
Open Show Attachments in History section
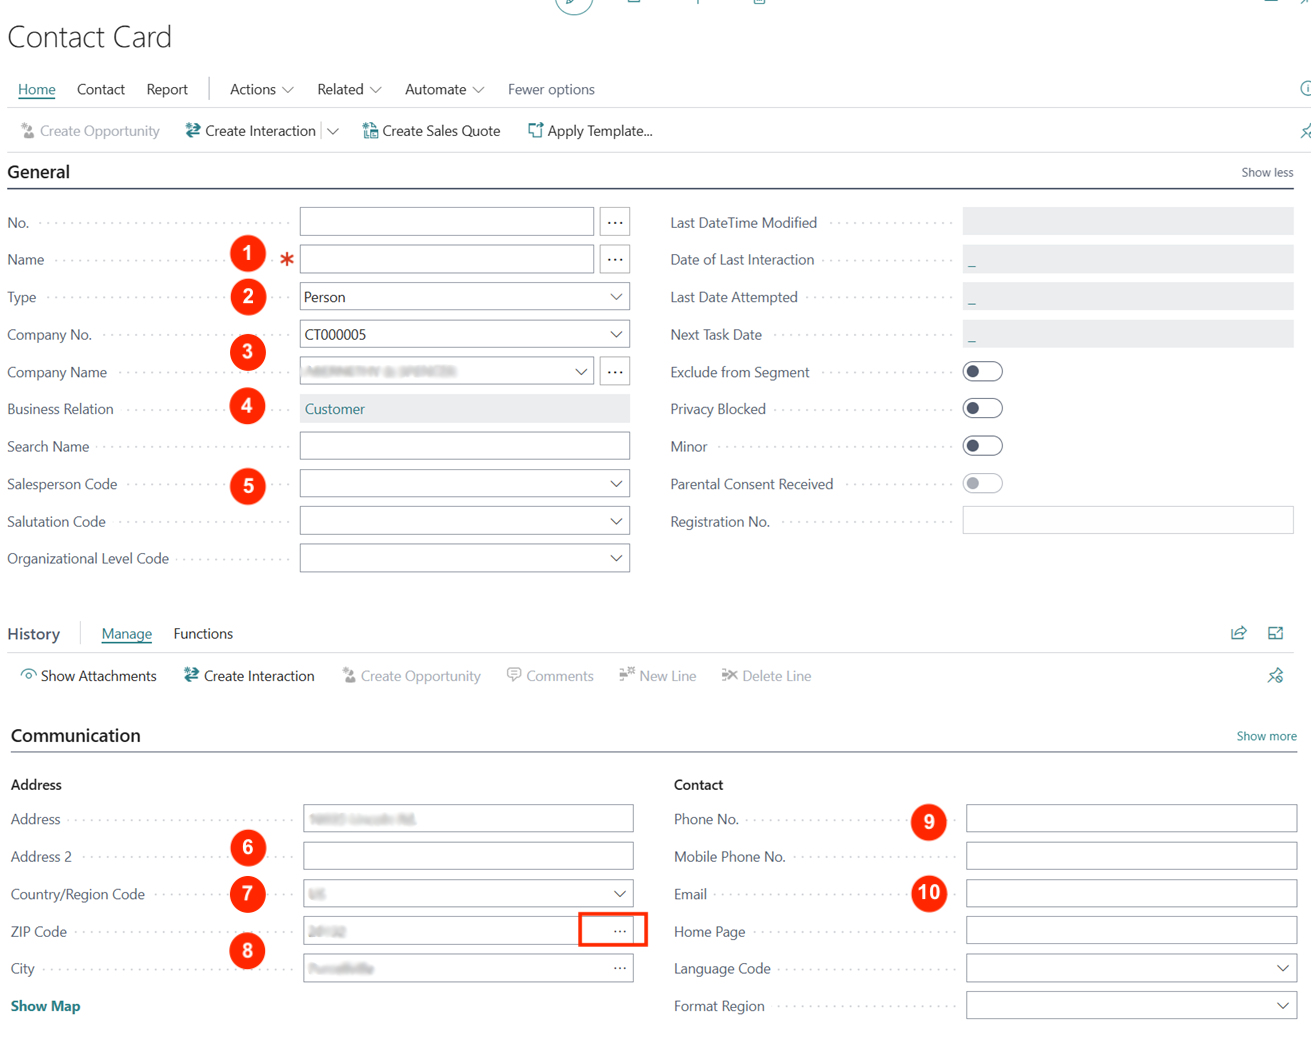coord(88,676)
